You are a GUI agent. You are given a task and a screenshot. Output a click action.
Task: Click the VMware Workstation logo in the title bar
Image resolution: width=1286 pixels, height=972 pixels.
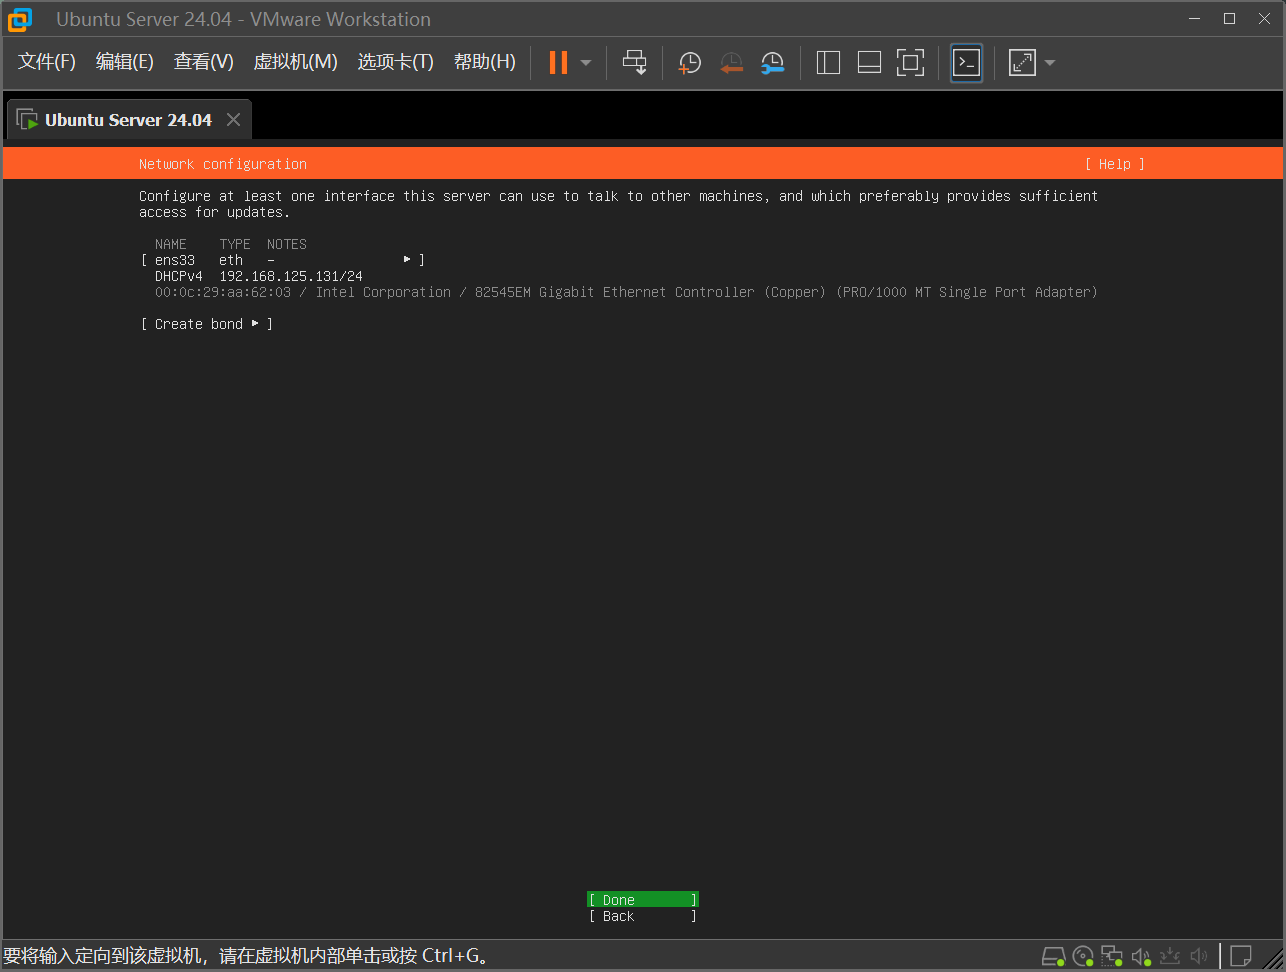[20, 19]
